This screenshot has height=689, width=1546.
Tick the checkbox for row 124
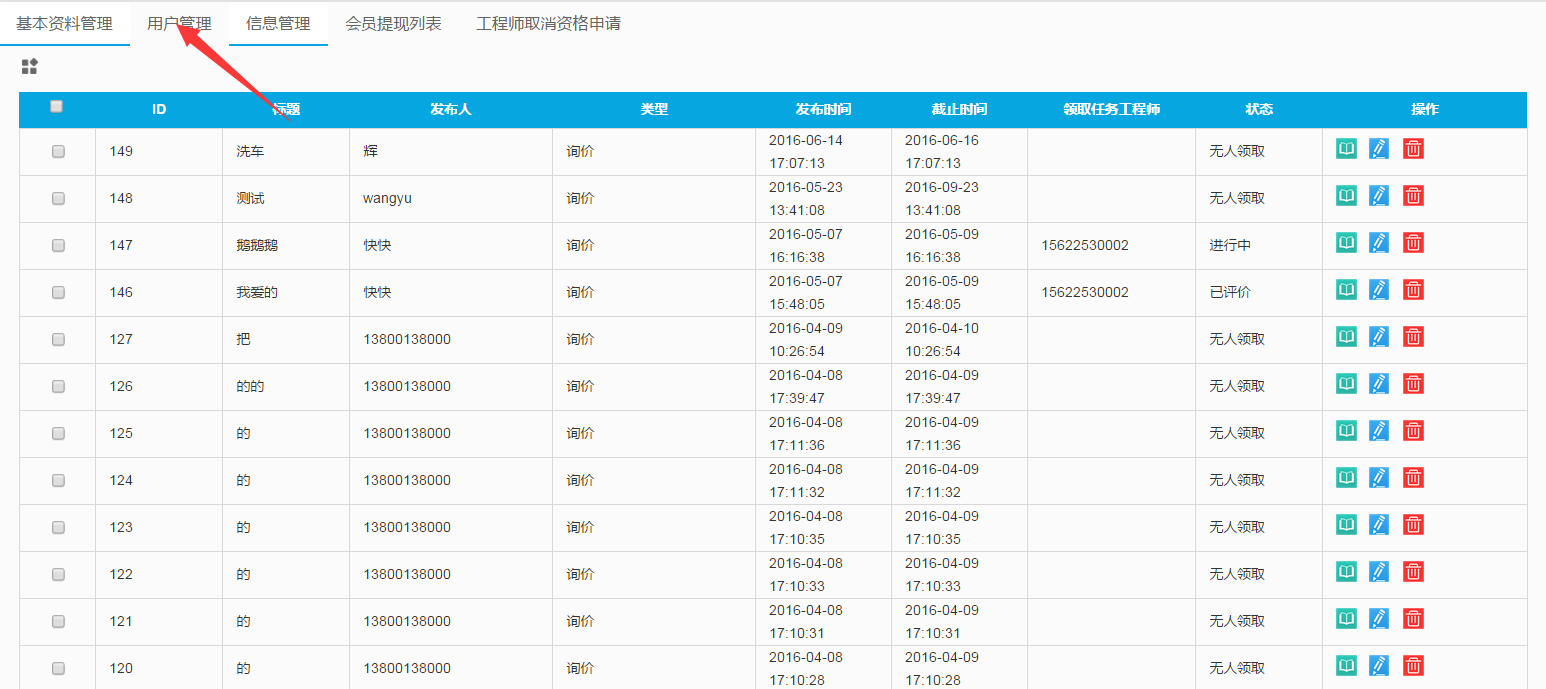click(58, 480)
